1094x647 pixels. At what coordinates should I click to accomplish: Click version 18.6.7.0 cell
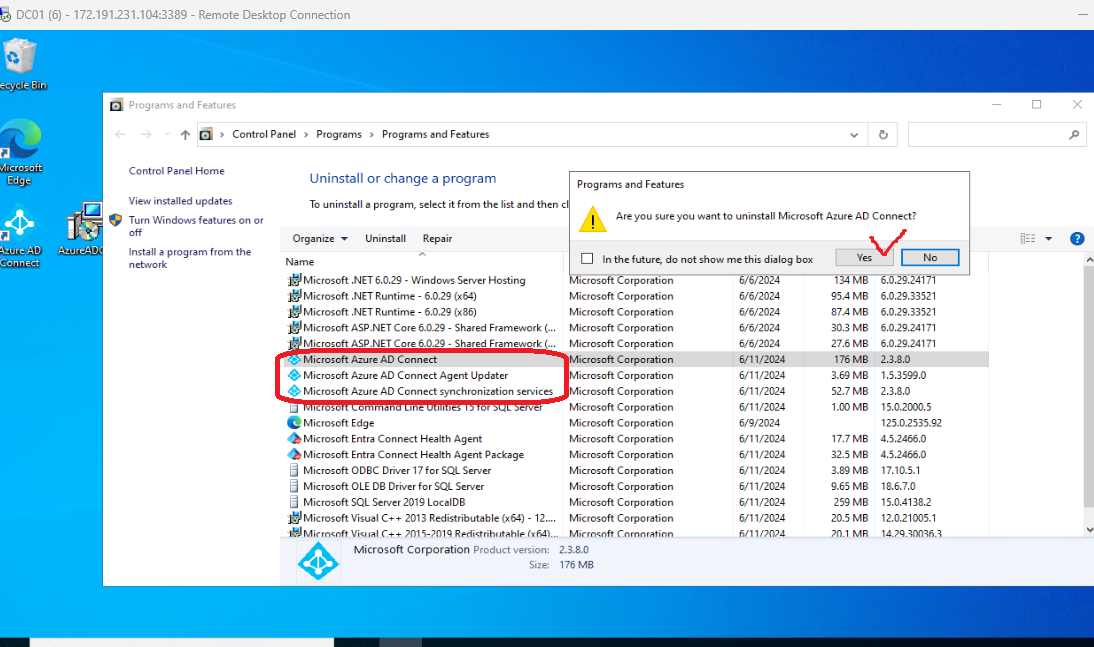pyautogui.click(x=898, y=486)
